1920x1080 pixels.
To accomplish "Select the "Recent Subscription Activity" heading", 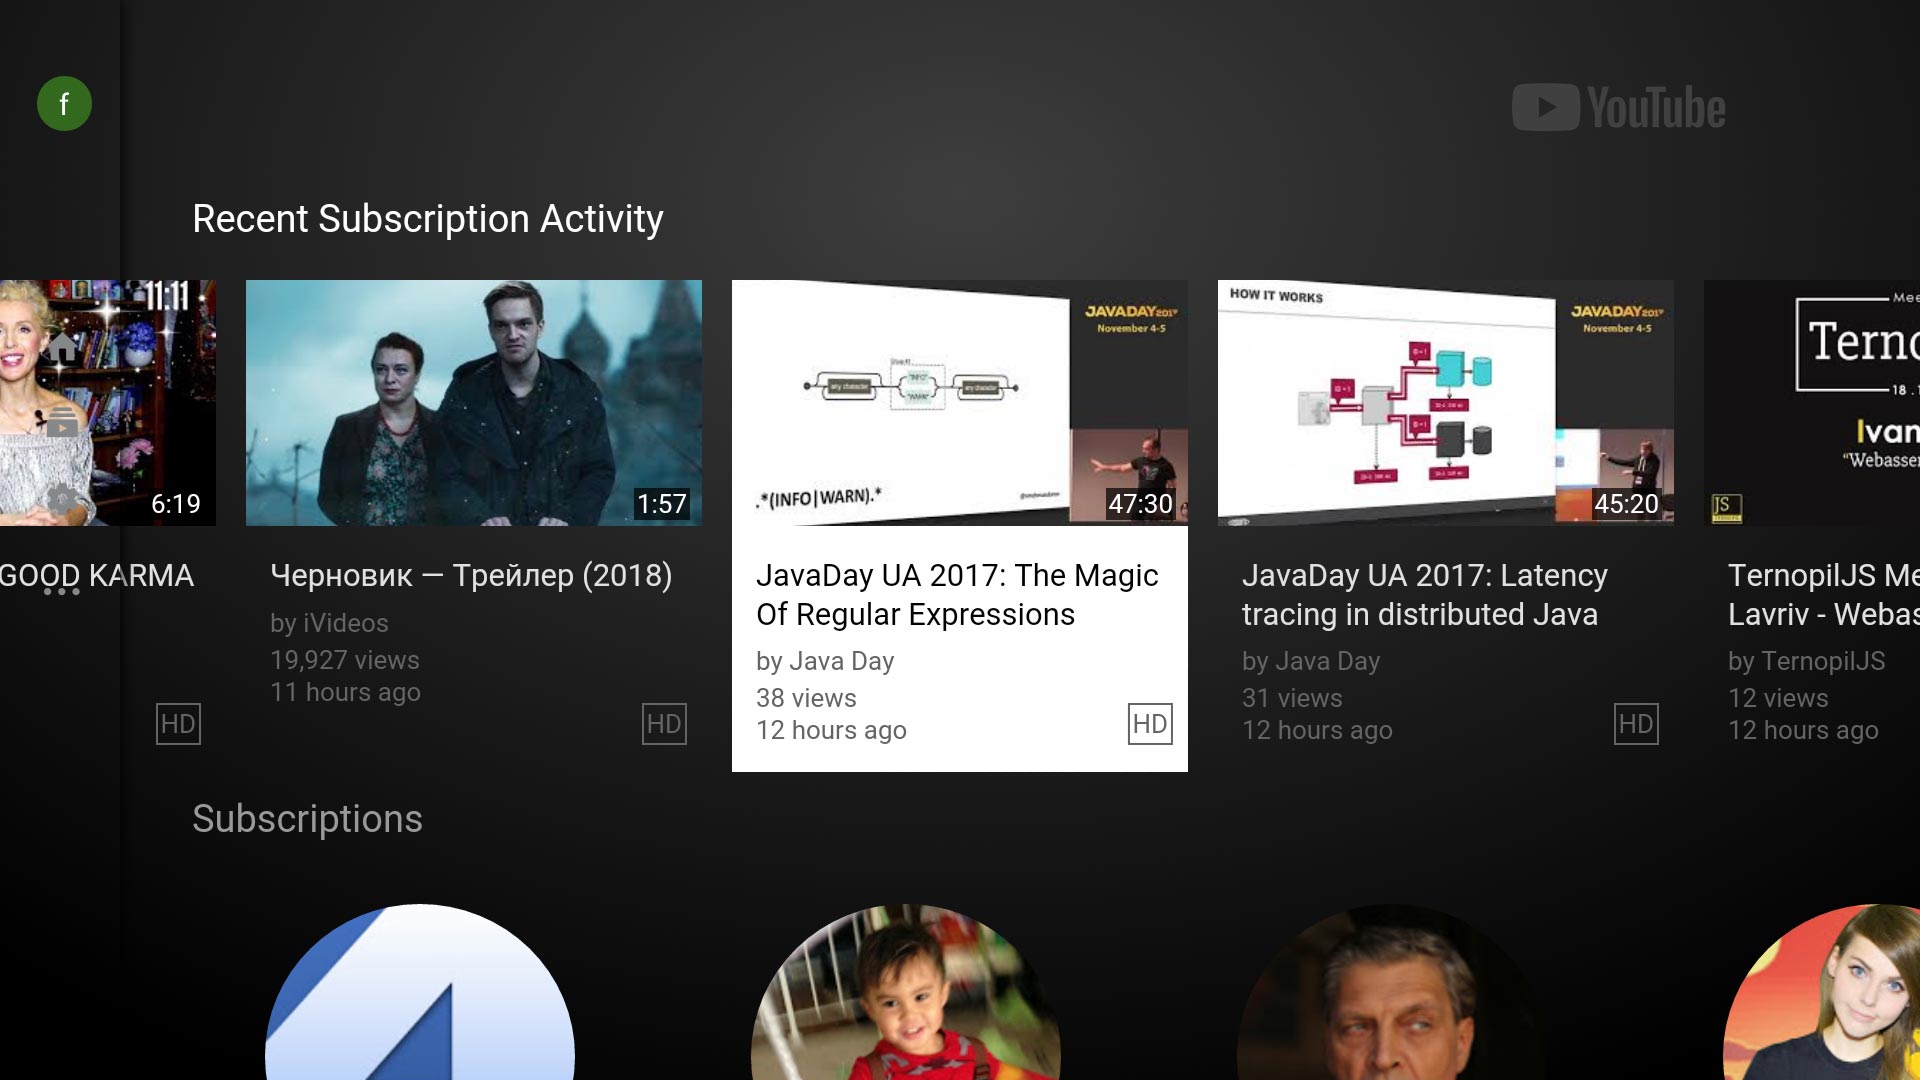I will tap(428, 219).
